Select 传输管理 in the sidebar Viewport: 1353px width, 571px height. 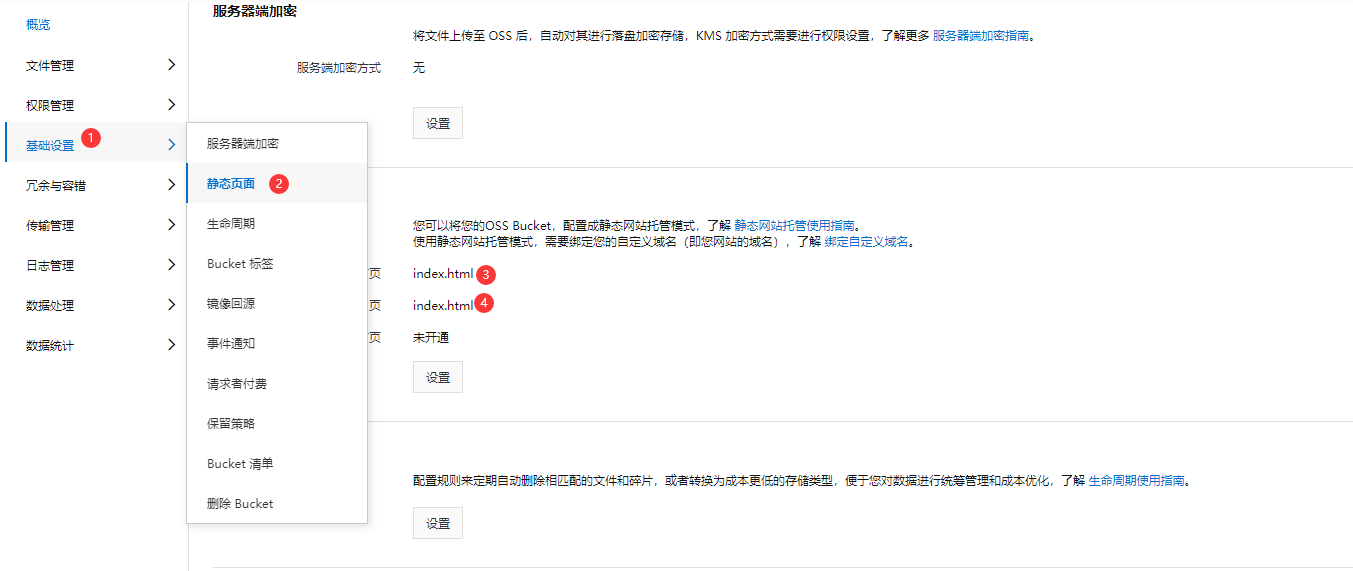[50, 226]
